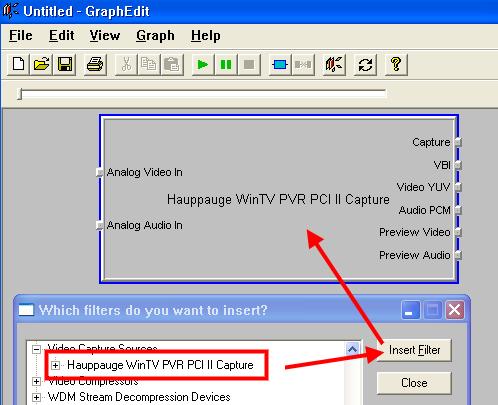Select WDM Stream Decompression Devices tree item

(139, 397)
